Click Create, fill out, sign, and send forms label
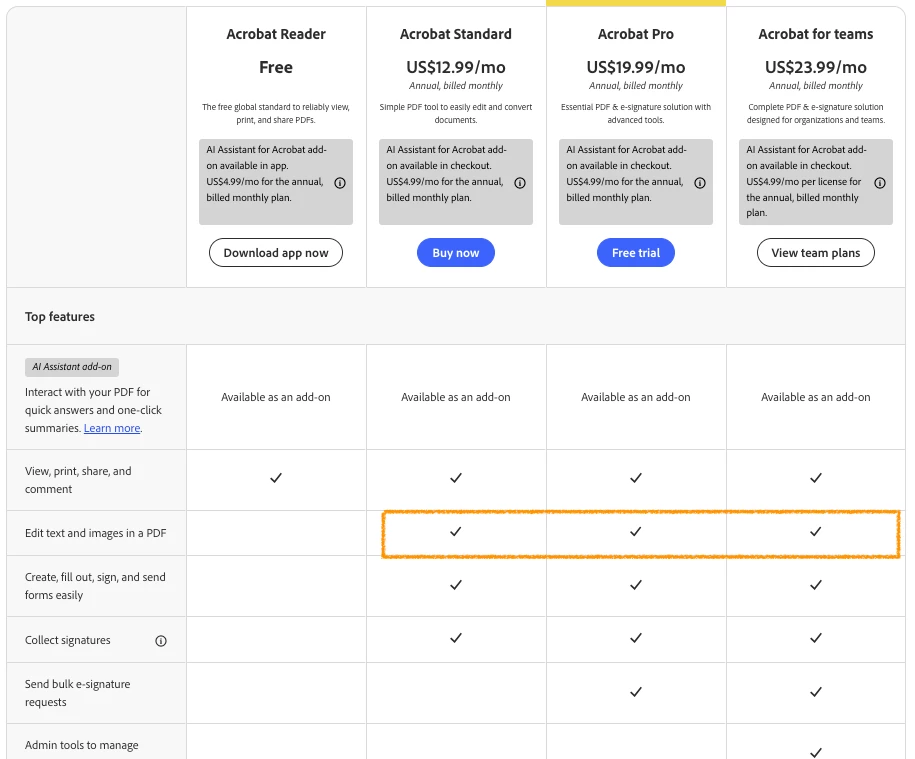The height and width of the screenshot is (759, 915). 95,586
